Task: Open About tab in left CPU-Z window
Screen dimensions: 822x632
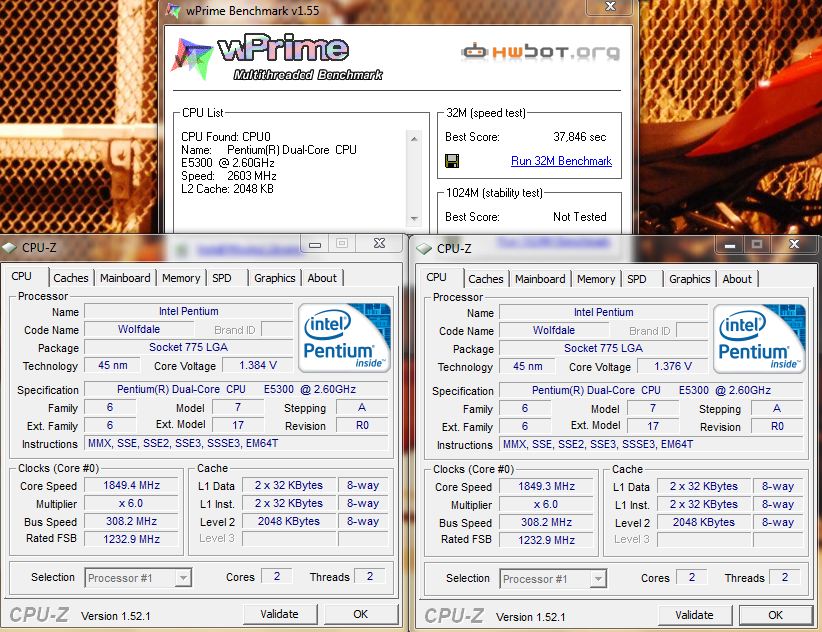Action: (x=322, y=278)
